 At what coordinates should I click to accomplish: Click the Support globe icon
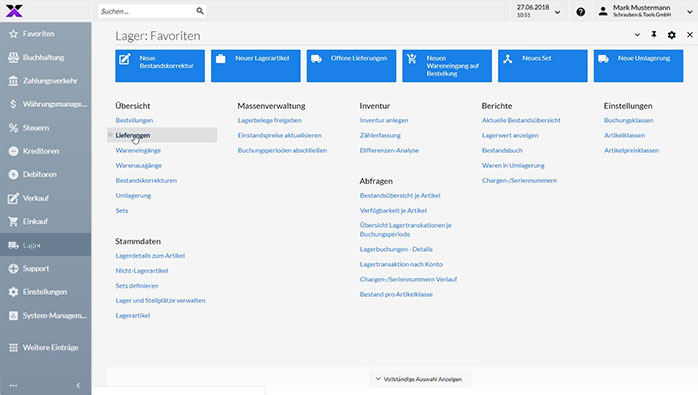pos(13,269)
